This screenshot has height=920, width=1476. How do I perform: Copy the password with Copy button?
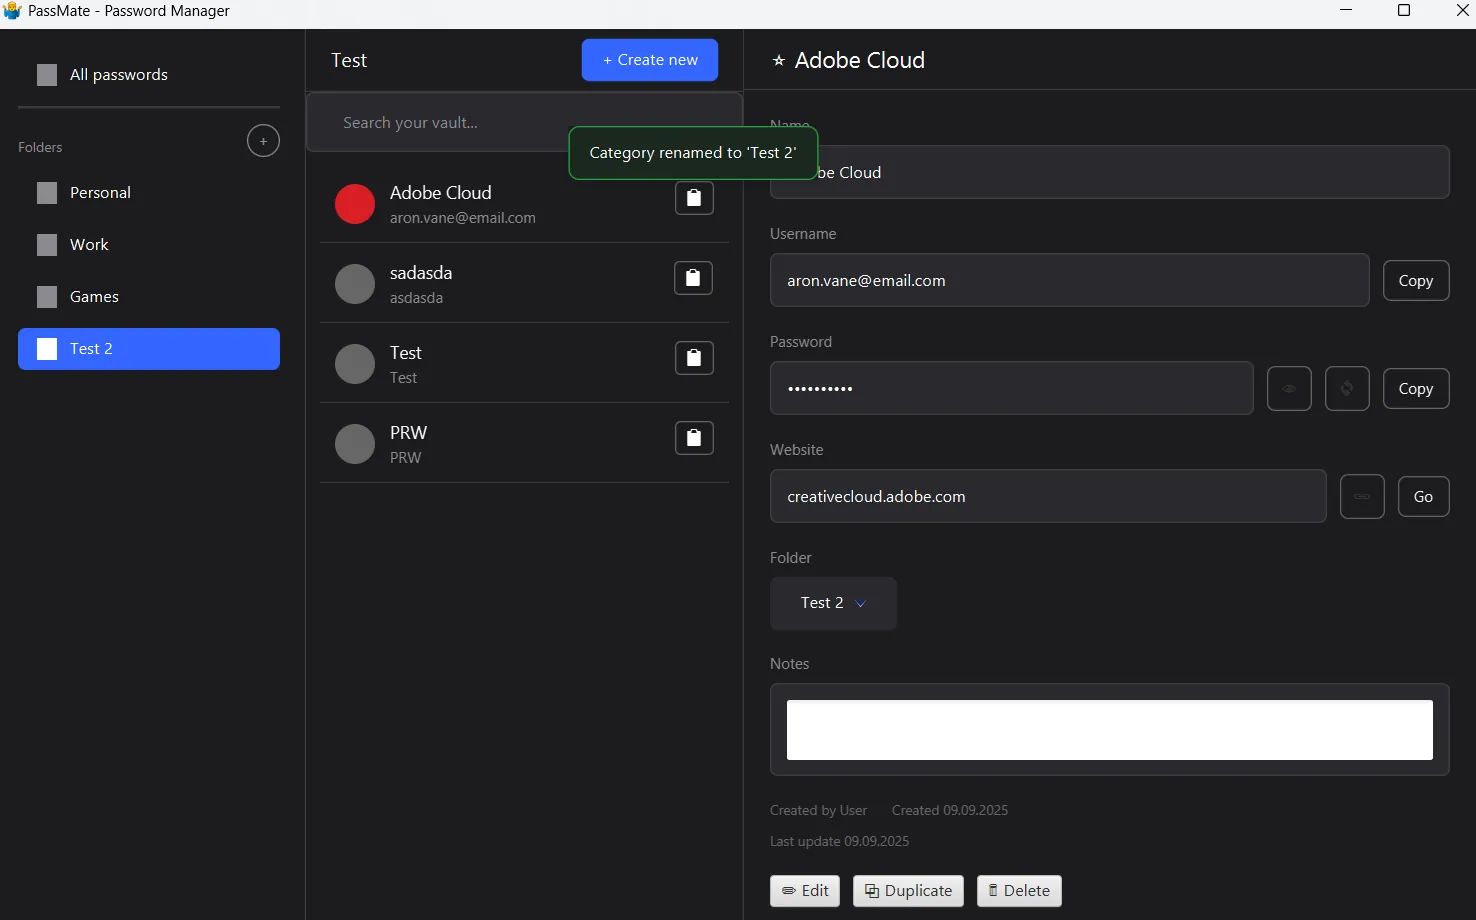point(1416,389)
